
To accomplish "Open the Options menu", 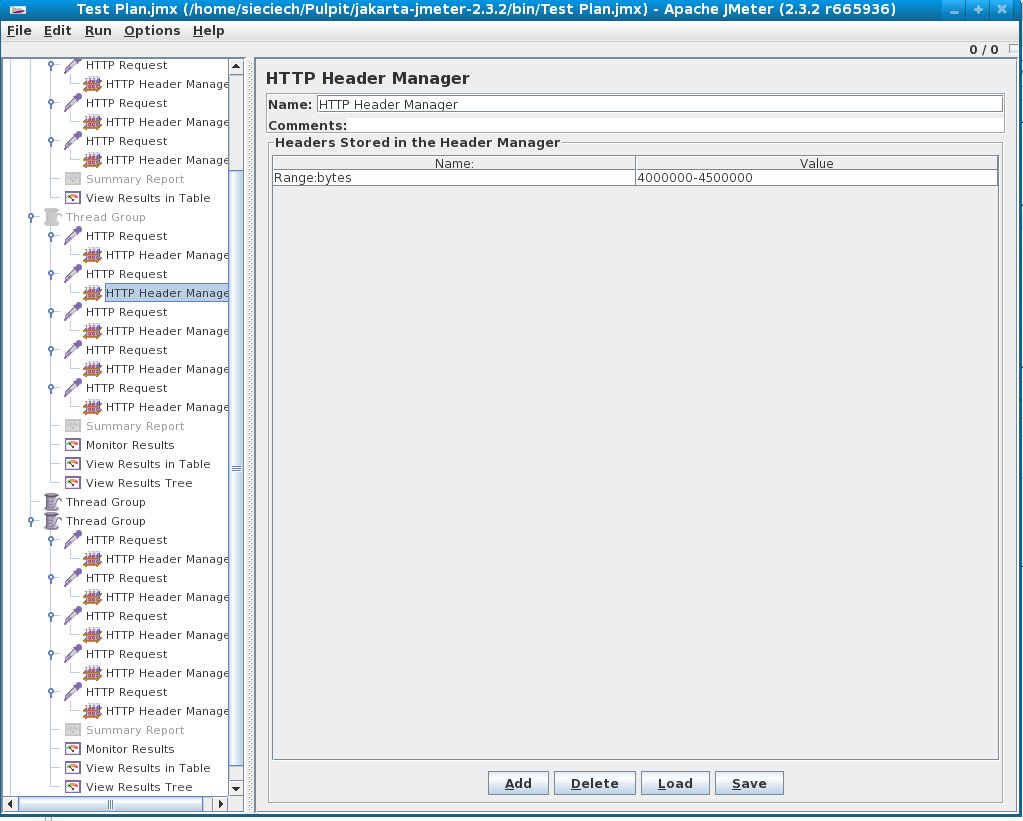I will coord(151,30).
